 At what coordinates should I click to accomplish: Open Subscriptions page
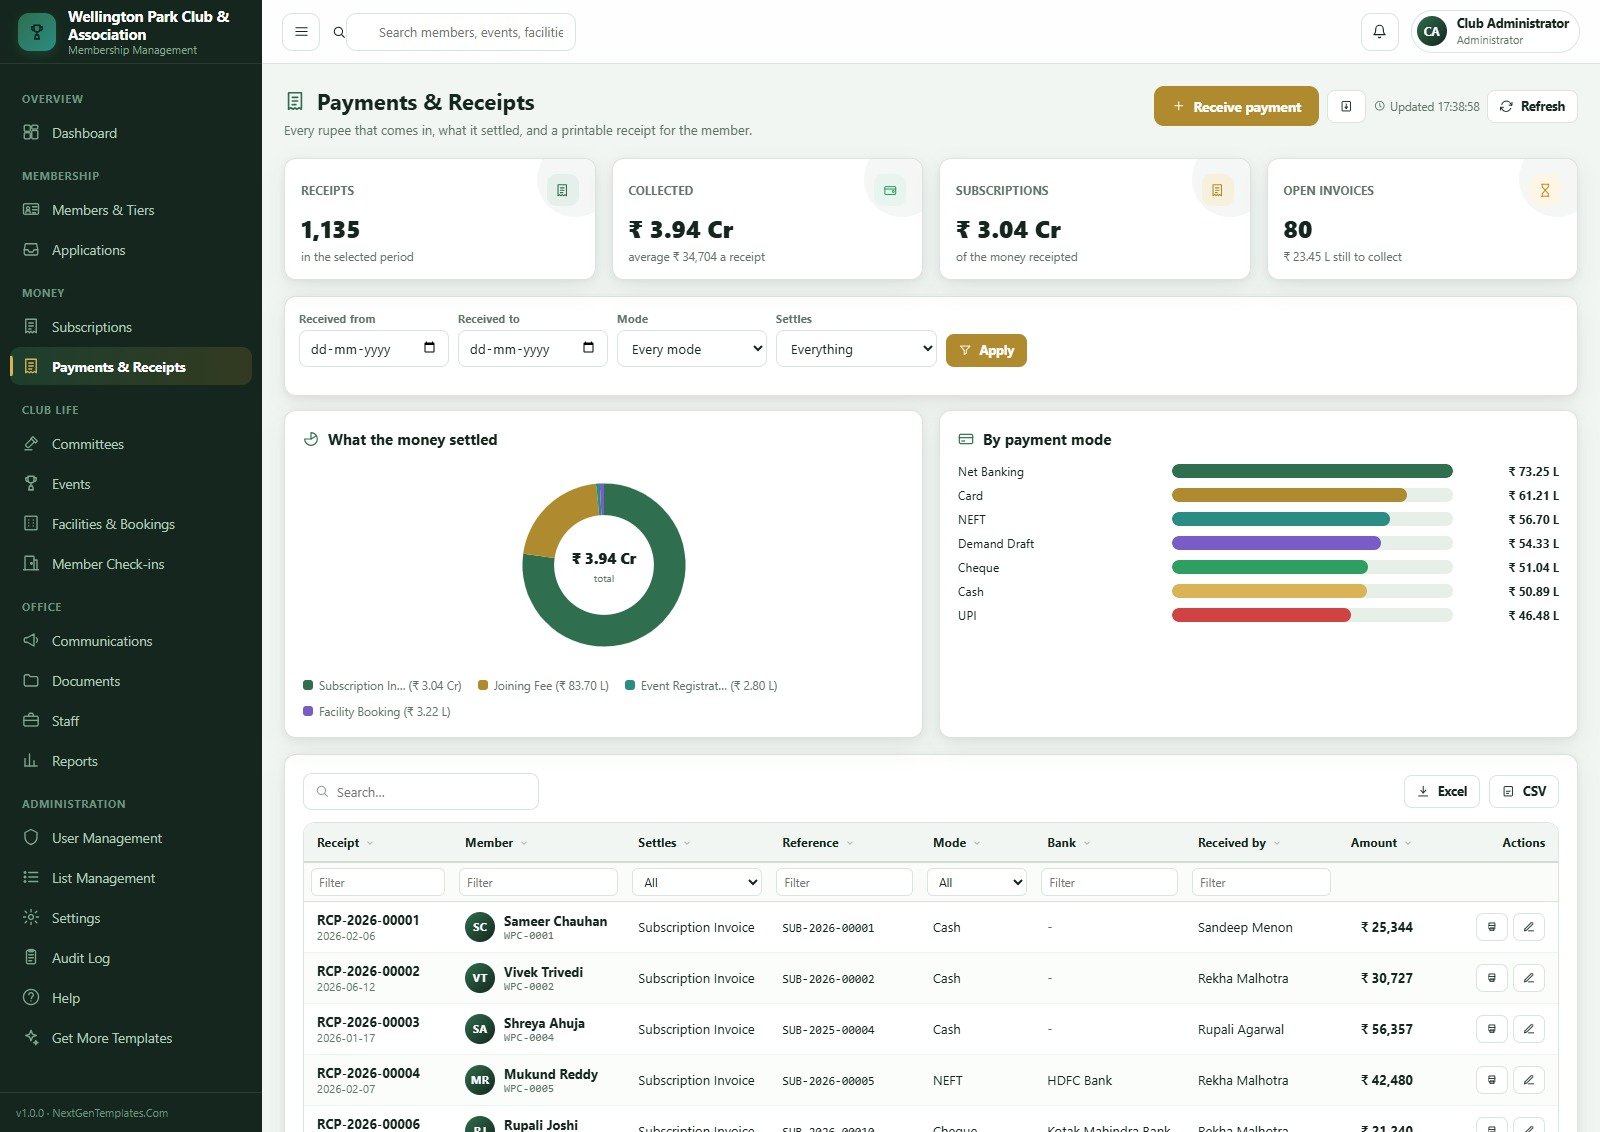click(131, 327)
